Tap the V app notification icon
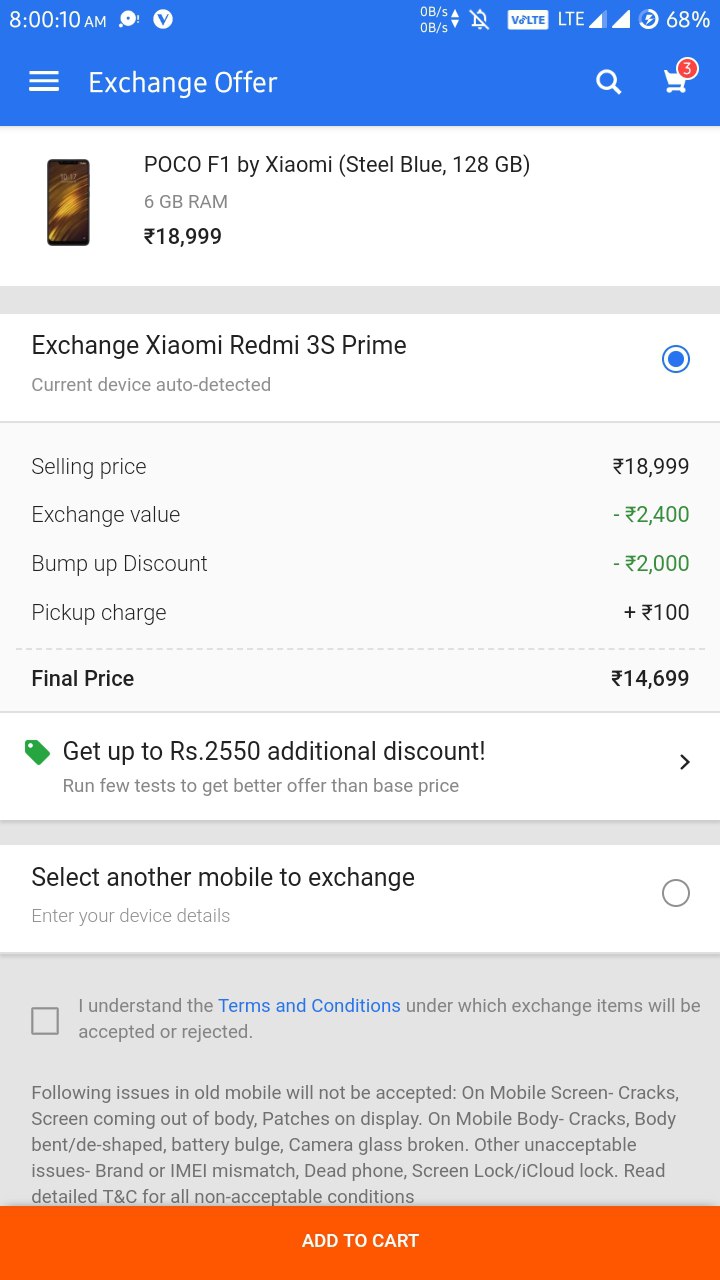Screen dimensions: 720x1280 (x=163, y=19)
